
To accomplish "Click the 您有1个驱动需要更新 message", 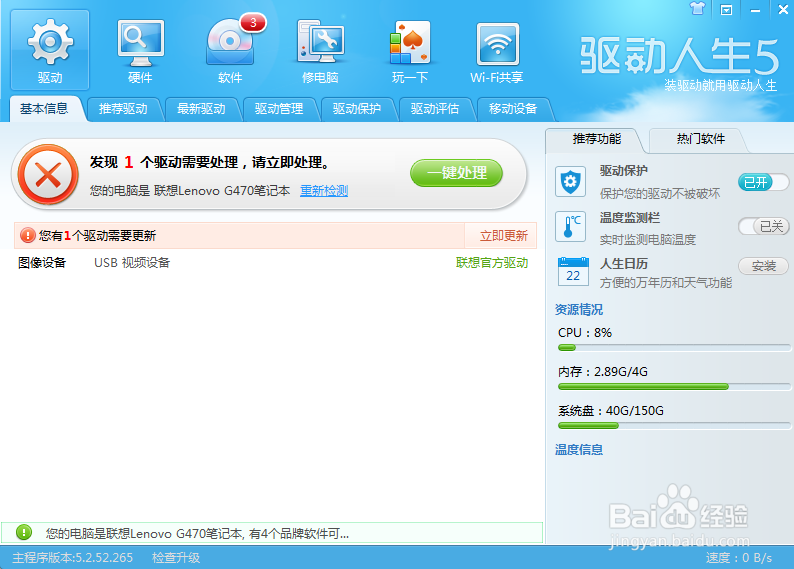I will [x=97, y=236].
